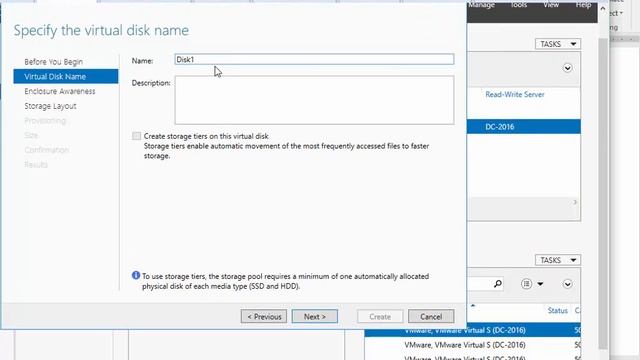Open the Enclosure Awareness step
This screenshot has width=640, height=360.
coord(60,91)
